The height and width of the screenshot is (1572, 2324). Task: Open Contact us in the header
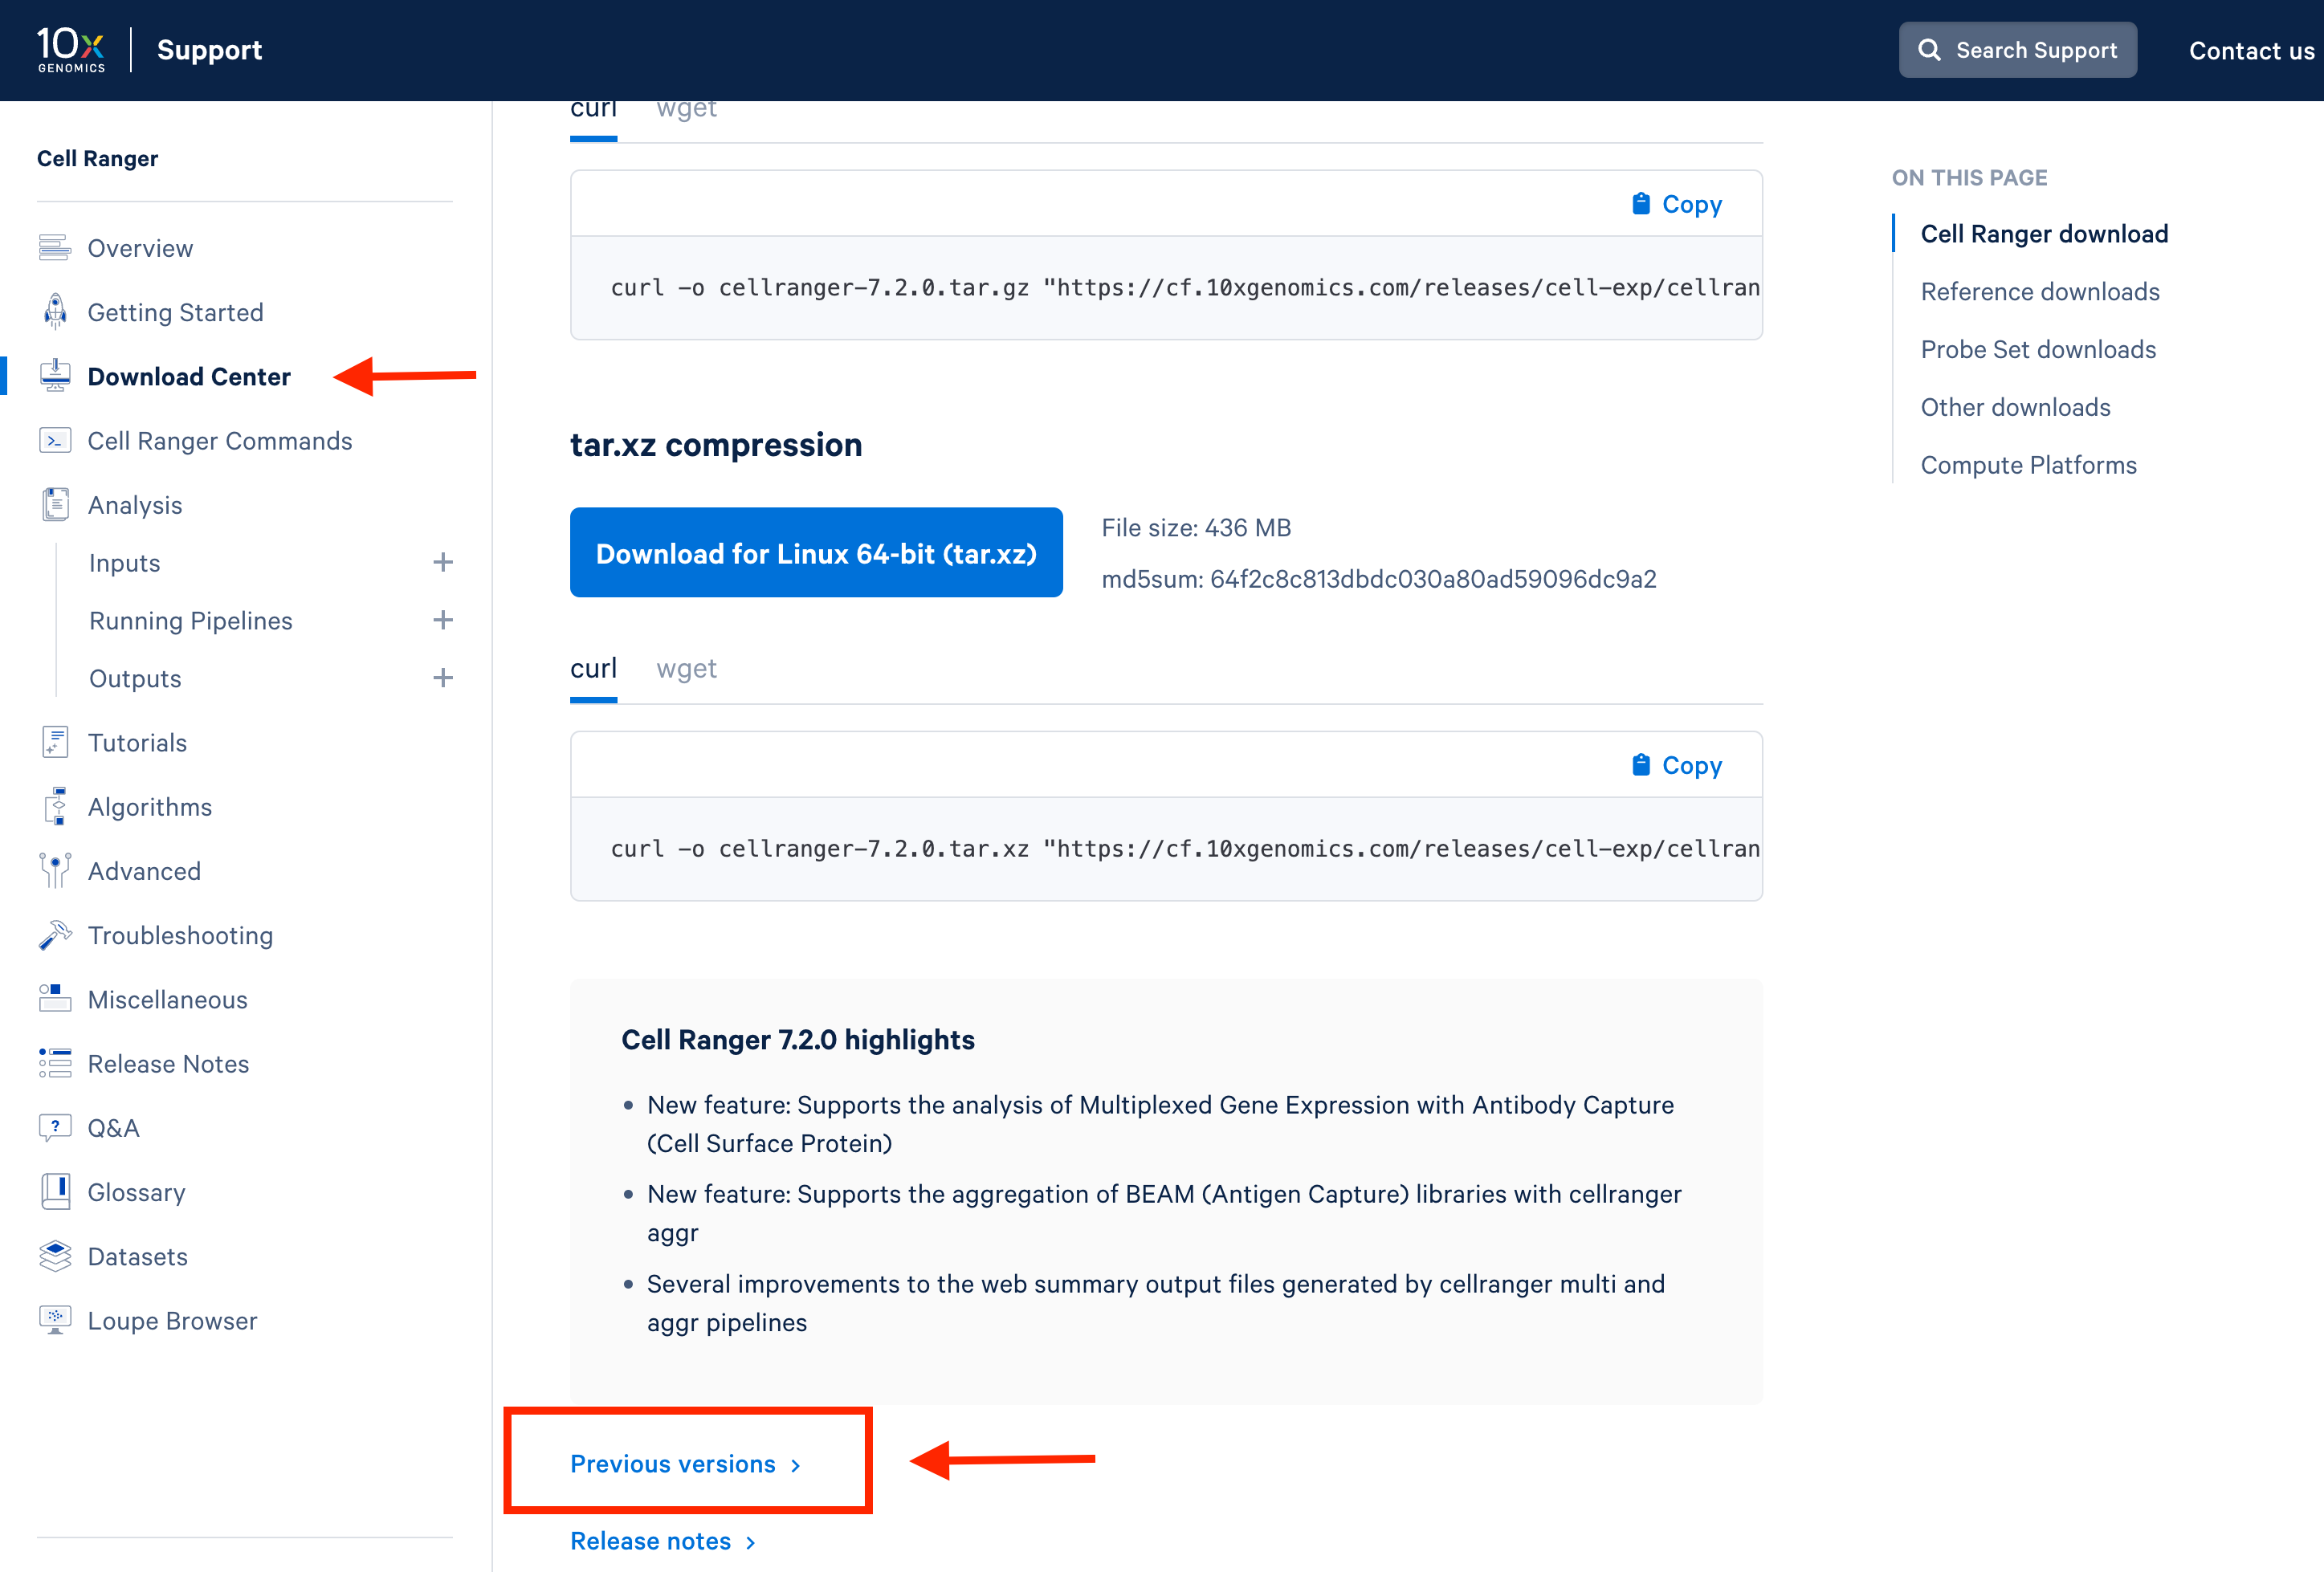(2251, 51)
